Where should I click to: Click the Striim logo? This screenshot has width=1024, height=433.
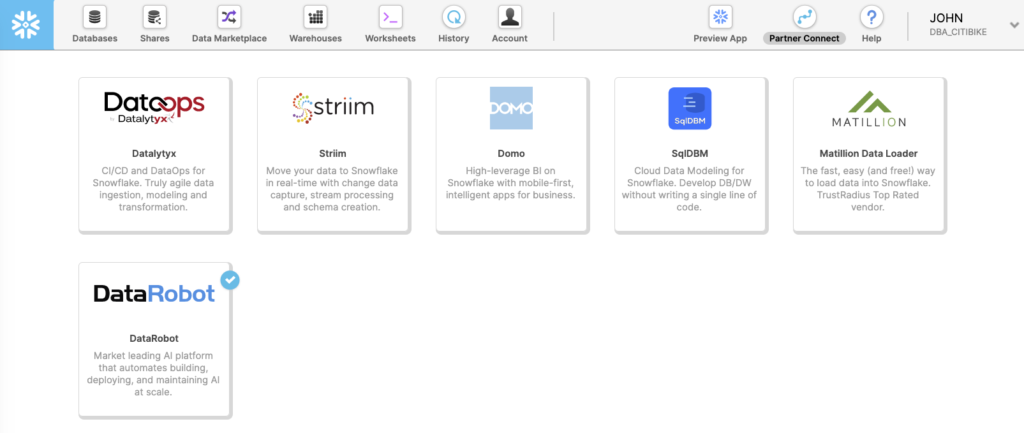333,108
